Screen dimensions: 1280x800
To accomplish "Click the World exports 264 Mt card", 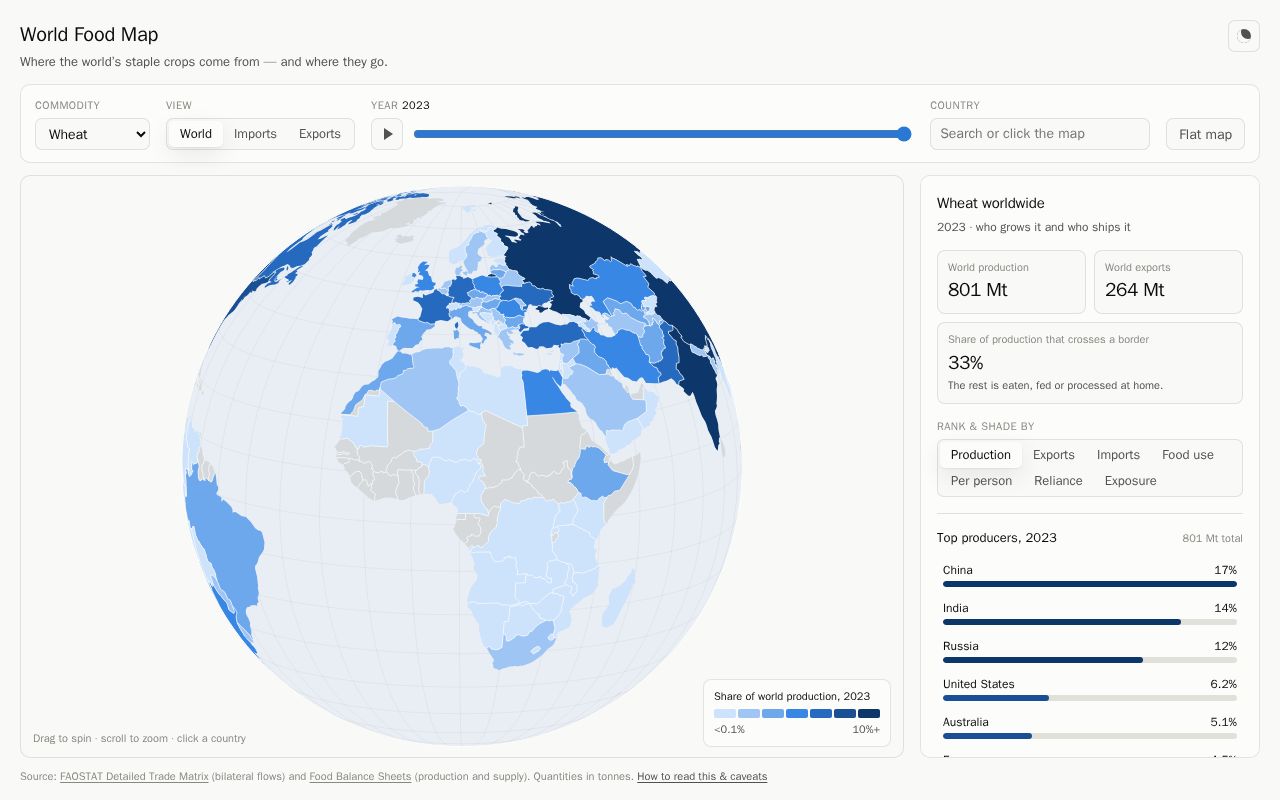I will tap(1168, 282).
